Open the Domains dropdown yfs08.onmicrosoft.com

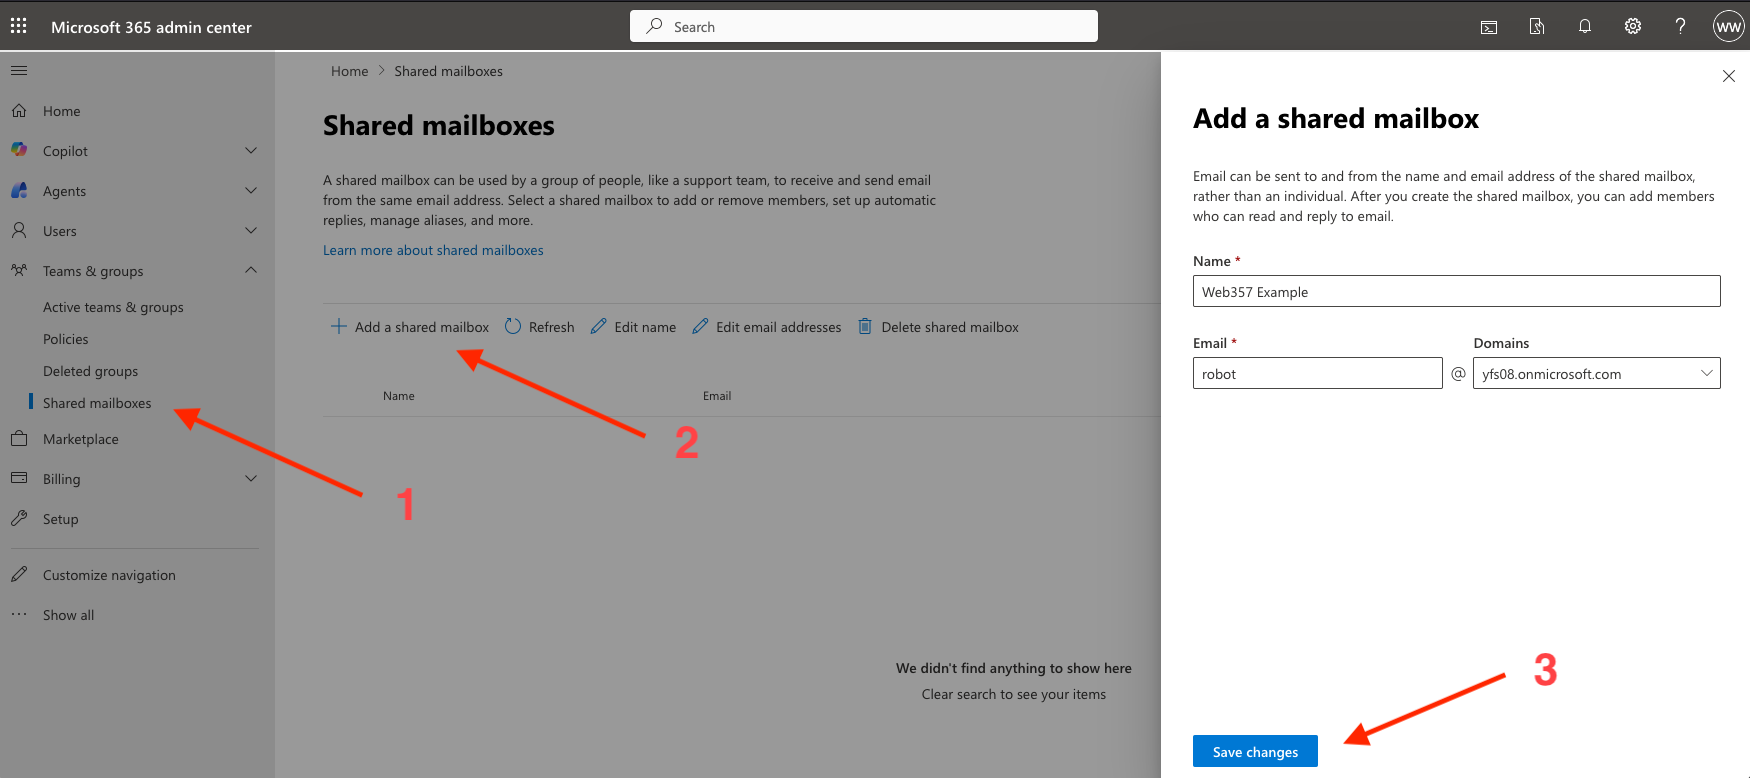[x=1596, y=373]
